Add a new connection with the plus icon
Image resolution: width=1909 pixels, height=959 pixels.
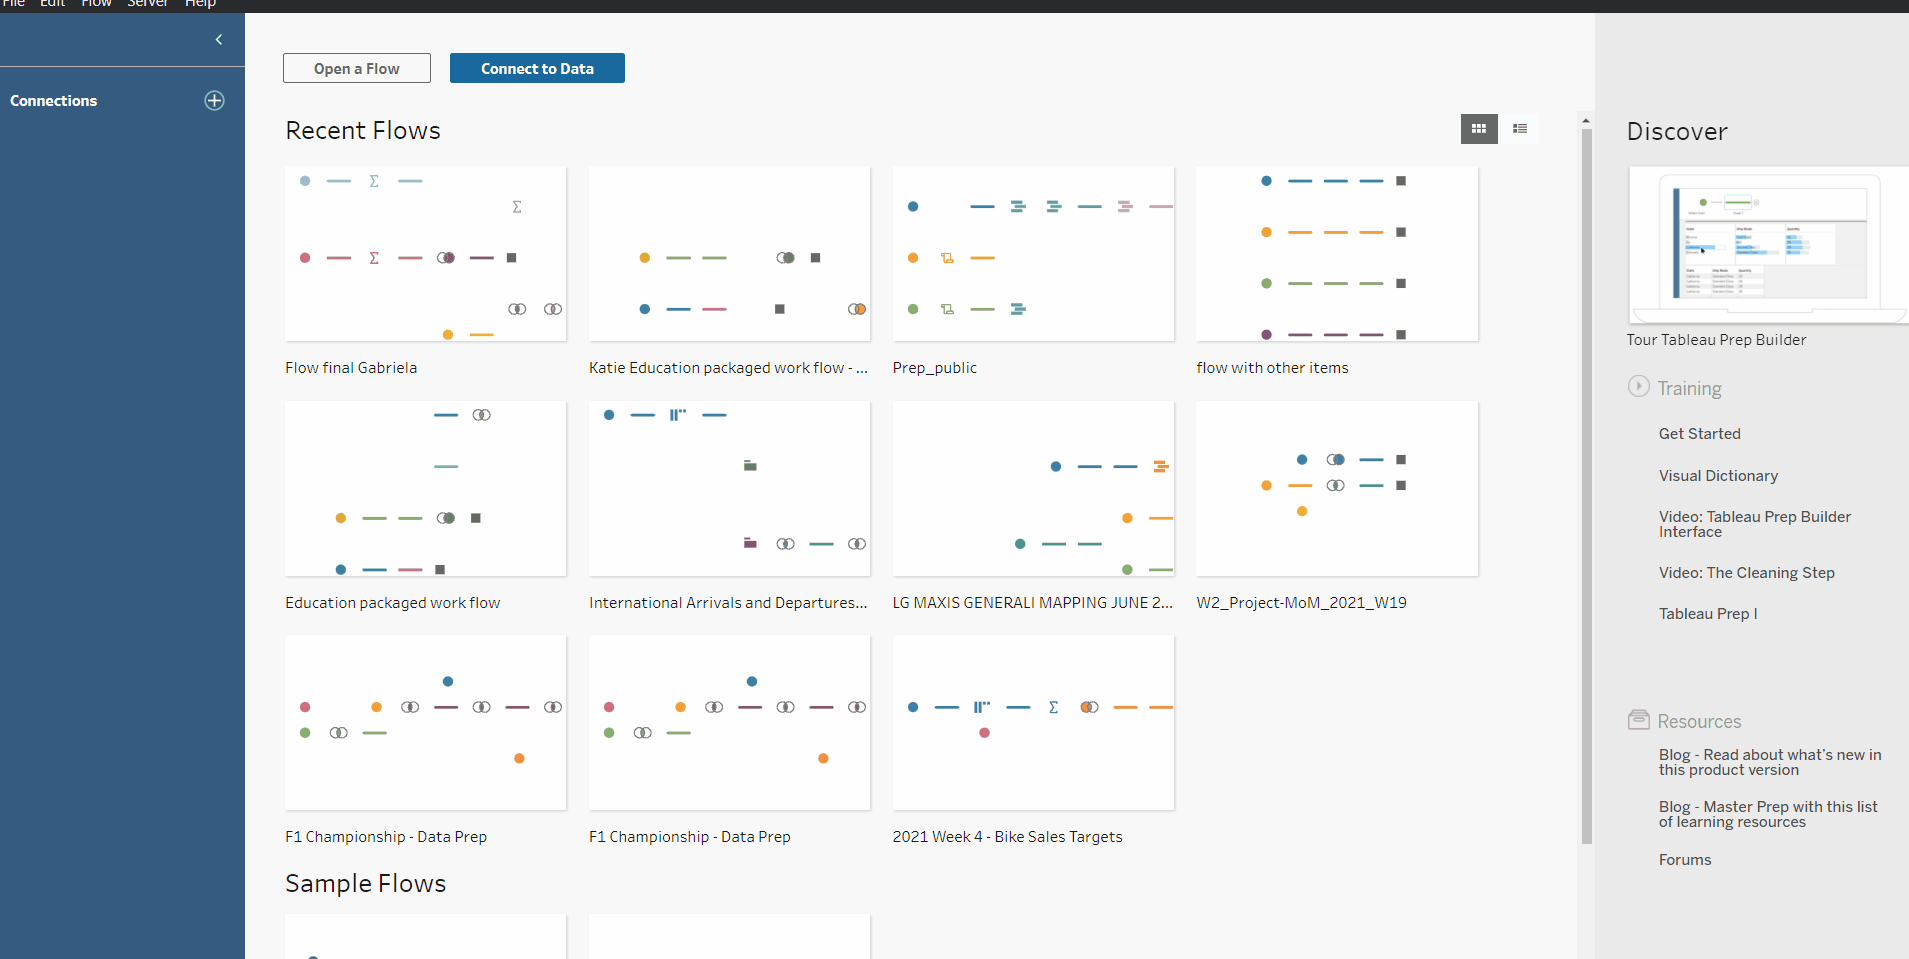[x=214, y=100]
